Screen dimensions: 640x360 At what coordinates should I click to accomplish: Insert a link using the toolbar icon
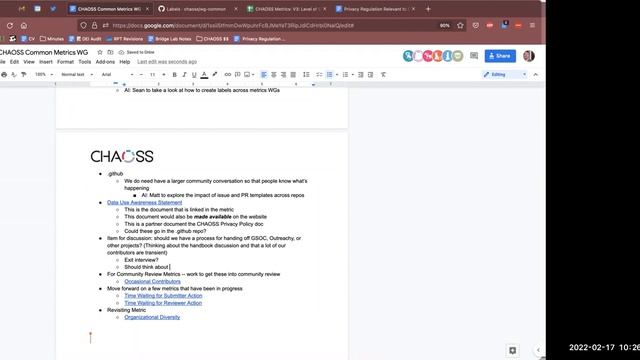click(x=227, y=75)
